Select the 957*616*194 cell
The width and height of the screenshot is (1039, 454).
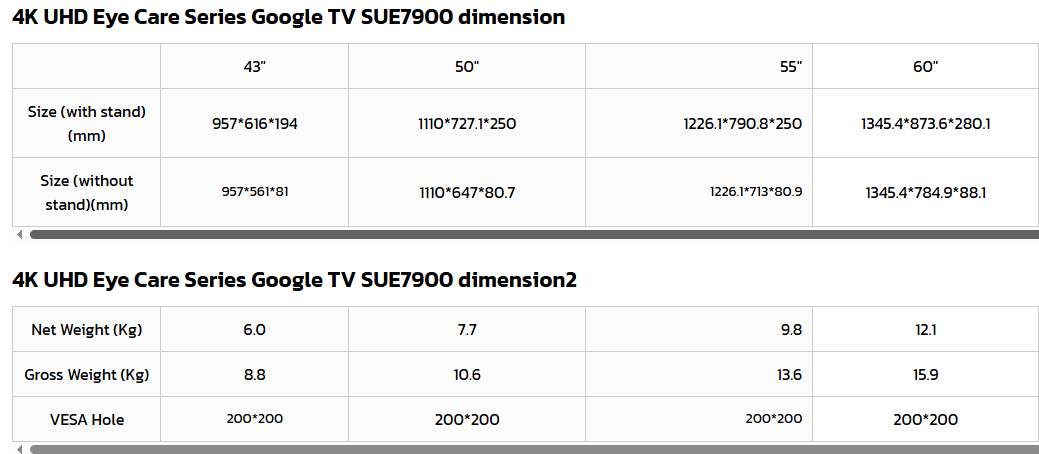254,124
